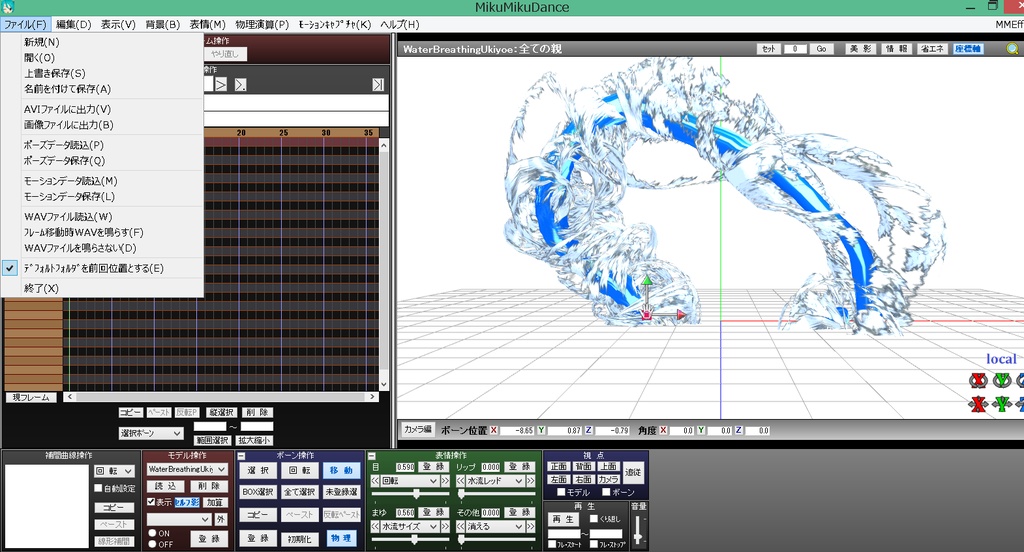The width and height of the screenshot is (1024, 552).
Task: Expand the 選択ボーン dropdown
Action: tap(151, 433)
